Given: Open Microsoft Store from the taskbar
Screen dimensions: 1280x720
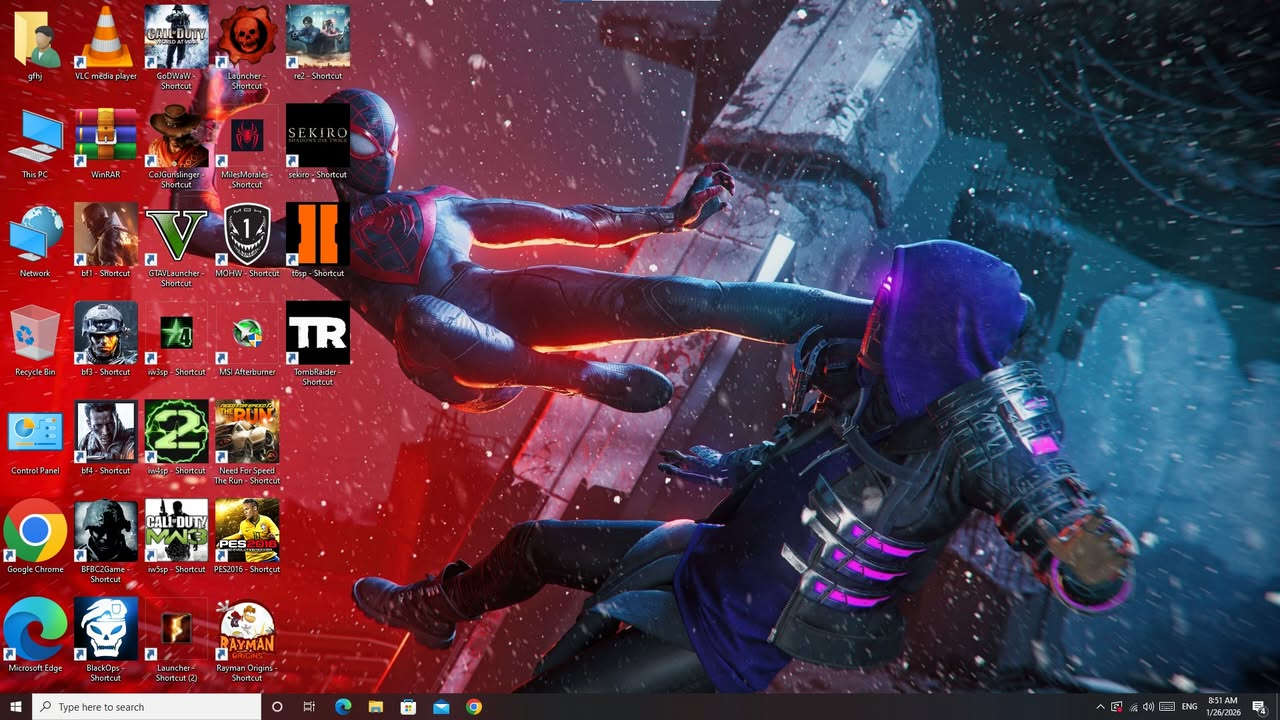Looking at the screenshot, I should (408, 707).
